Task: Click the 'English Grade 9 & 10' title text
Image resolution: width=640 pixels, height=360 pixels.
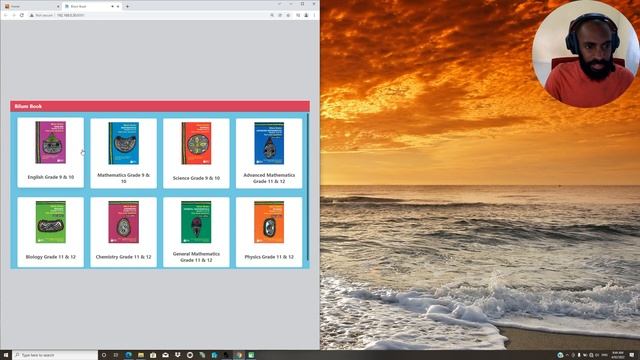Action: pyautogui.click(x=51, y=177)
